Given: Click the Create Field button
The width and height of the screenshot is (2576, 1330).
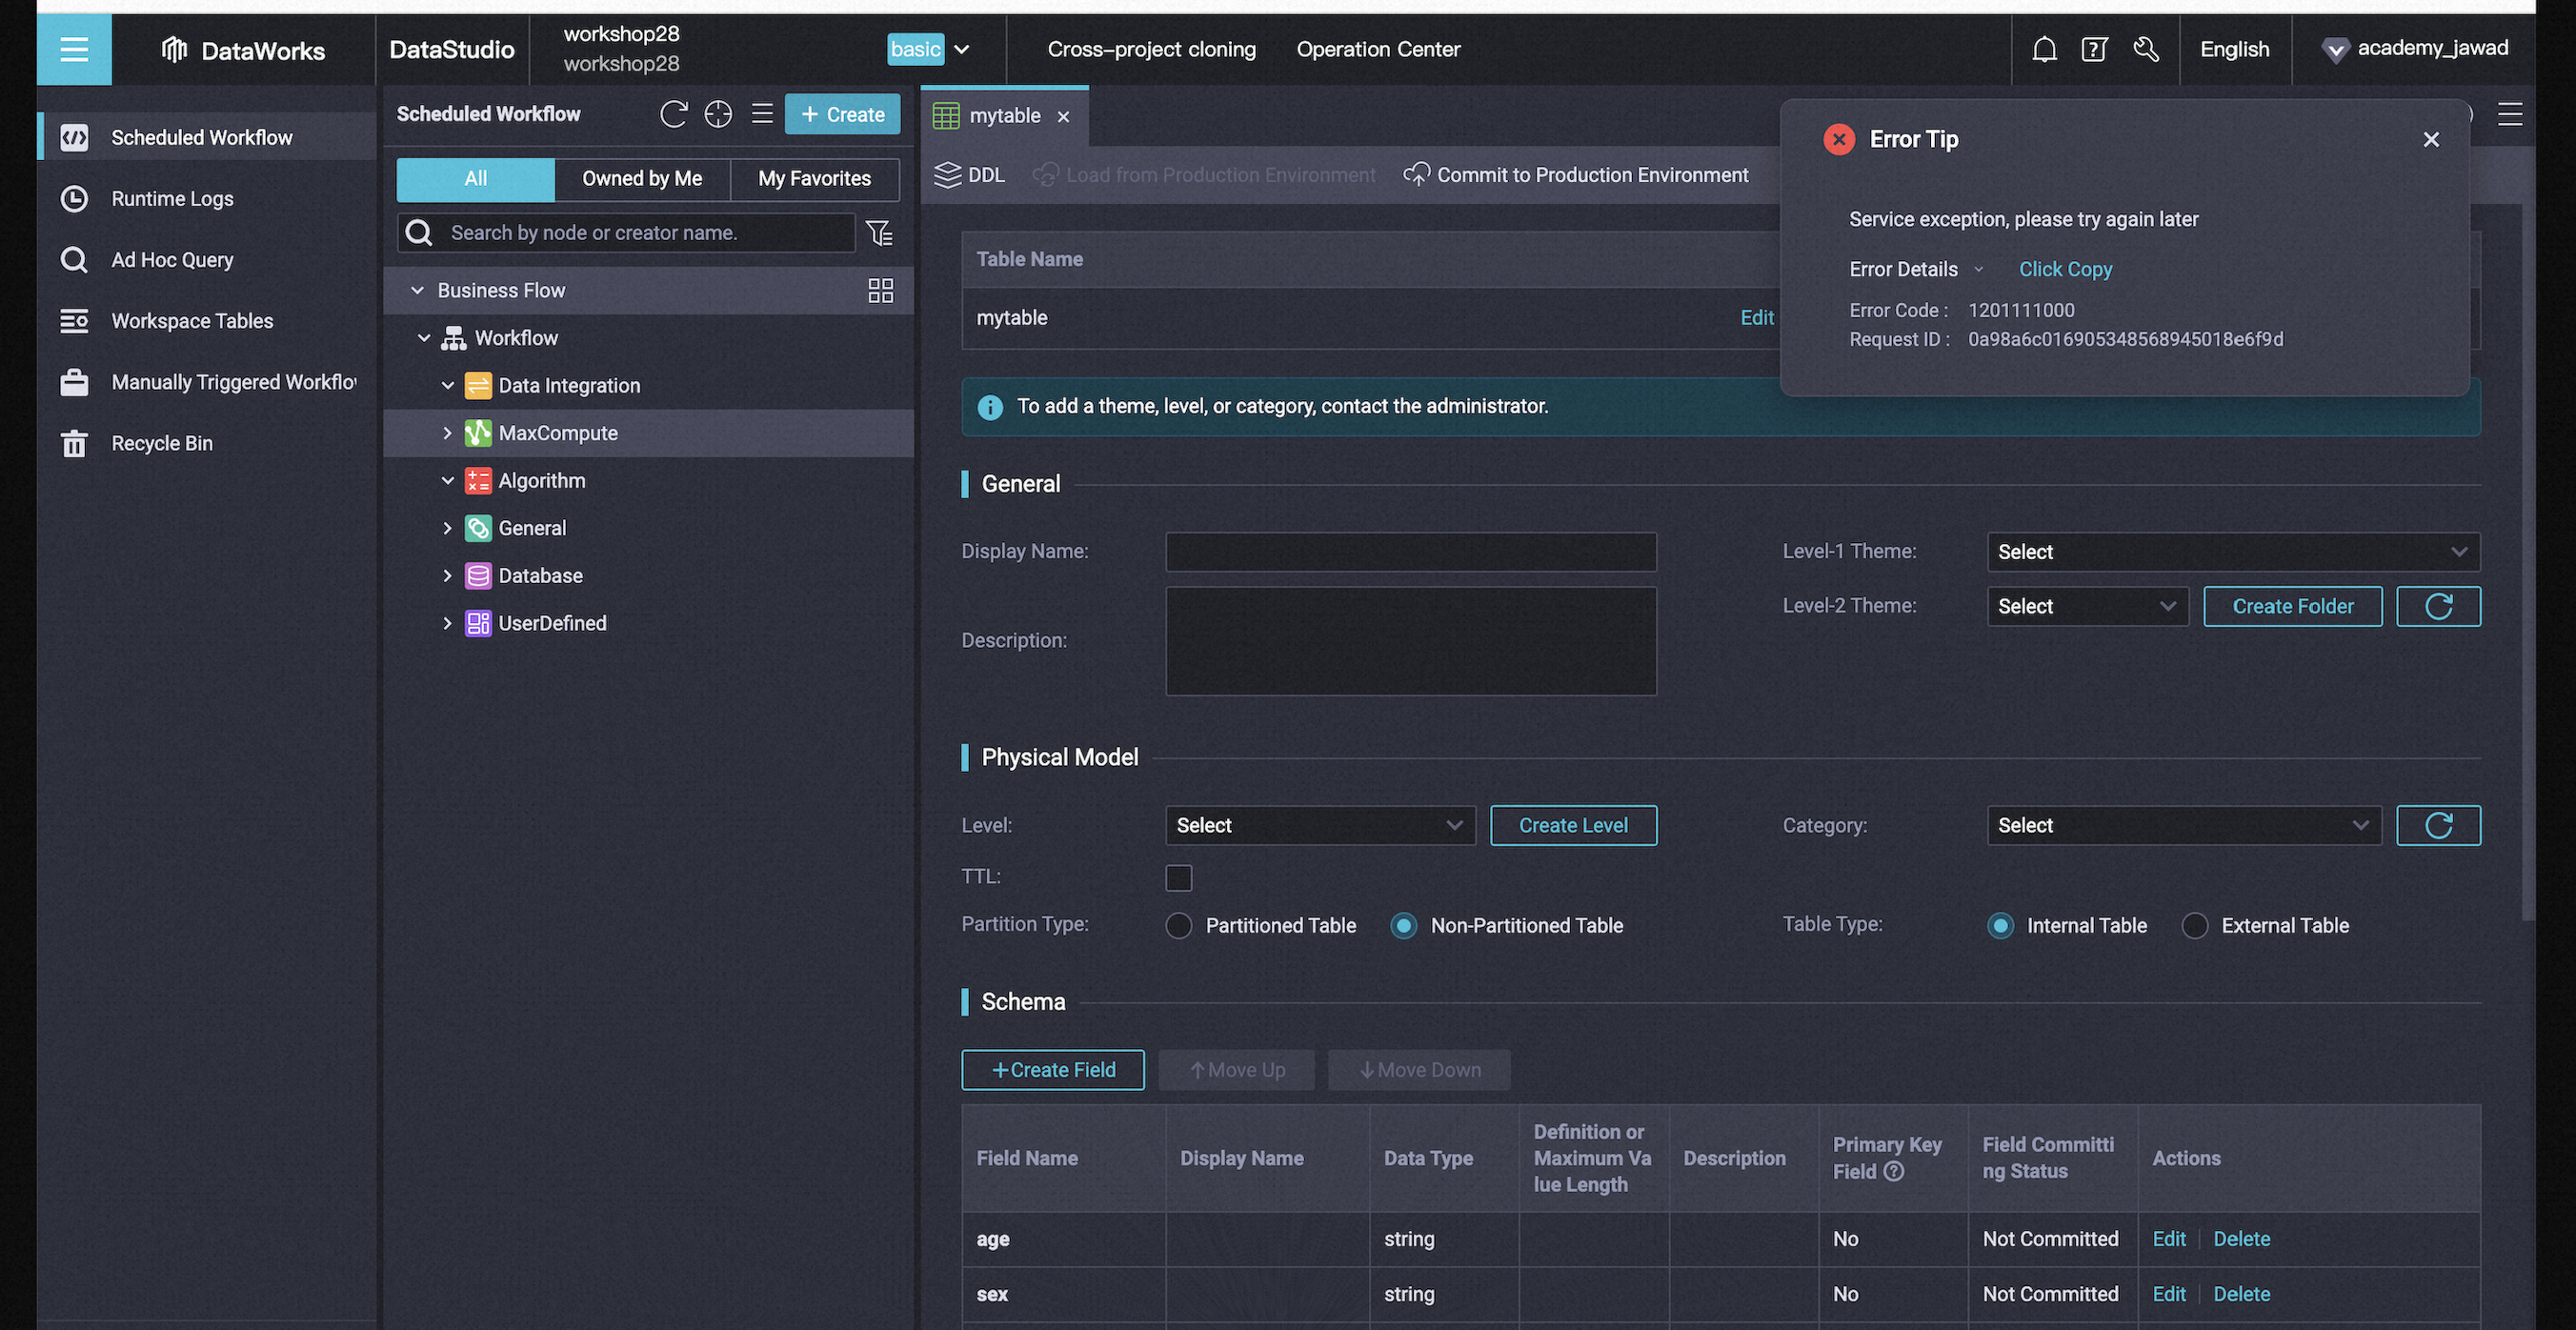Looking at the screenshot, I should (1053, 1069).
